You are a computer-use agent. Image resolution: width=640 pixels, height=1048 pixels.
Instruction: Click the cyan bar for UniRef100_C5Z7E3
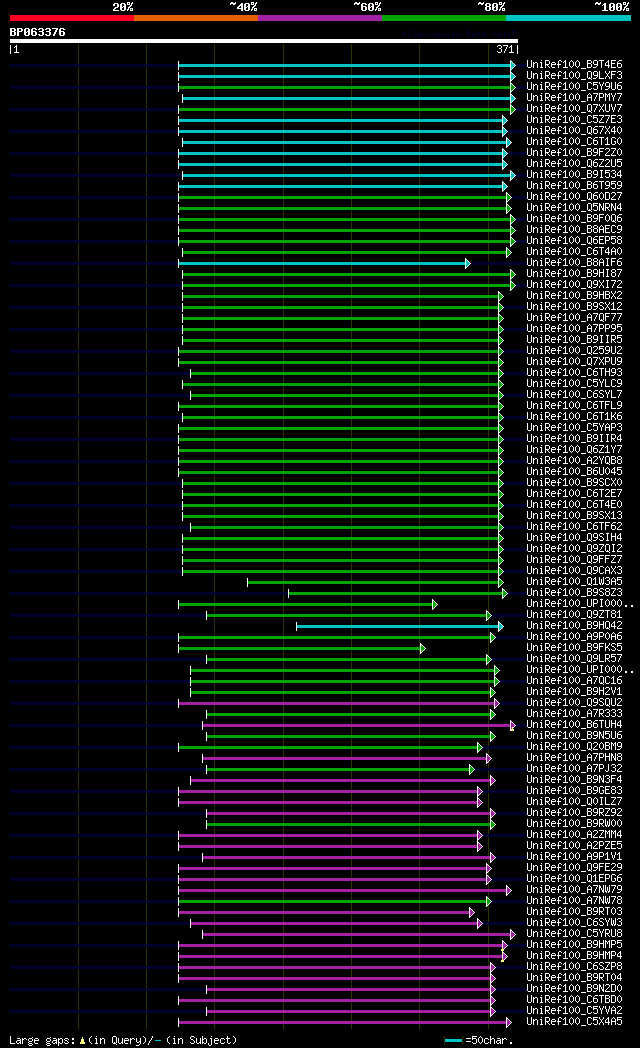(343, 120)
